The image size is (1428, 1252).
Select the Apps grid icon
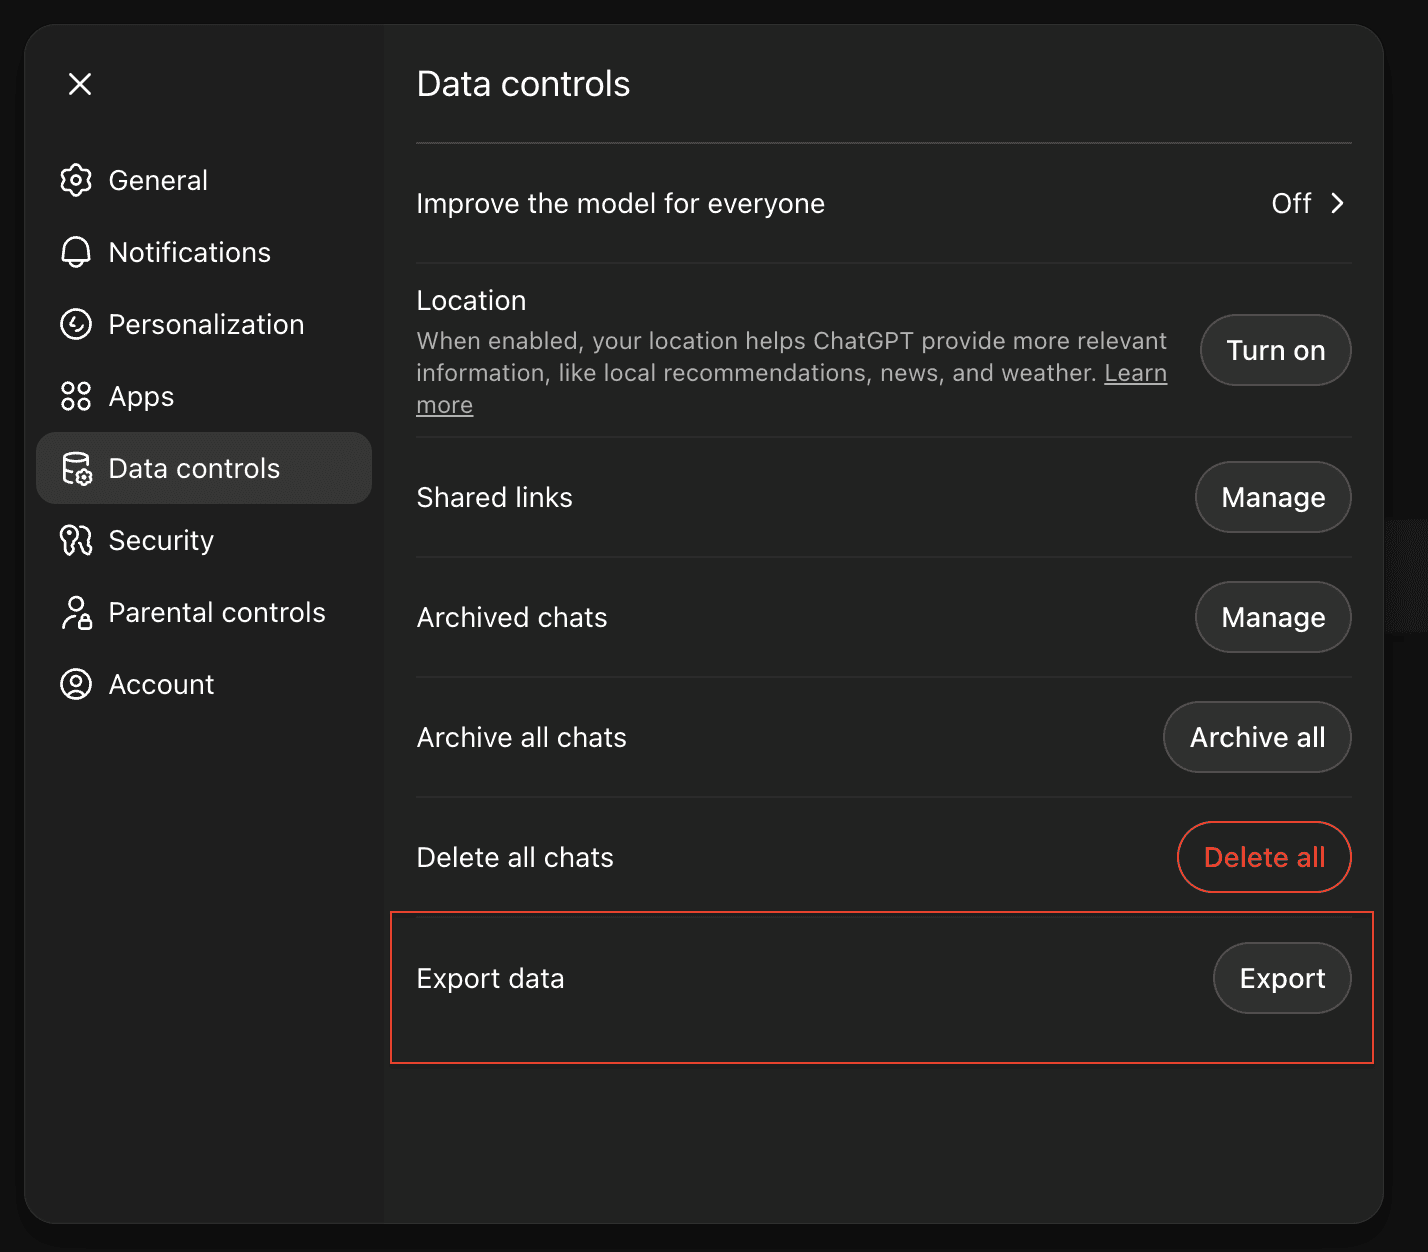(76, 396)
